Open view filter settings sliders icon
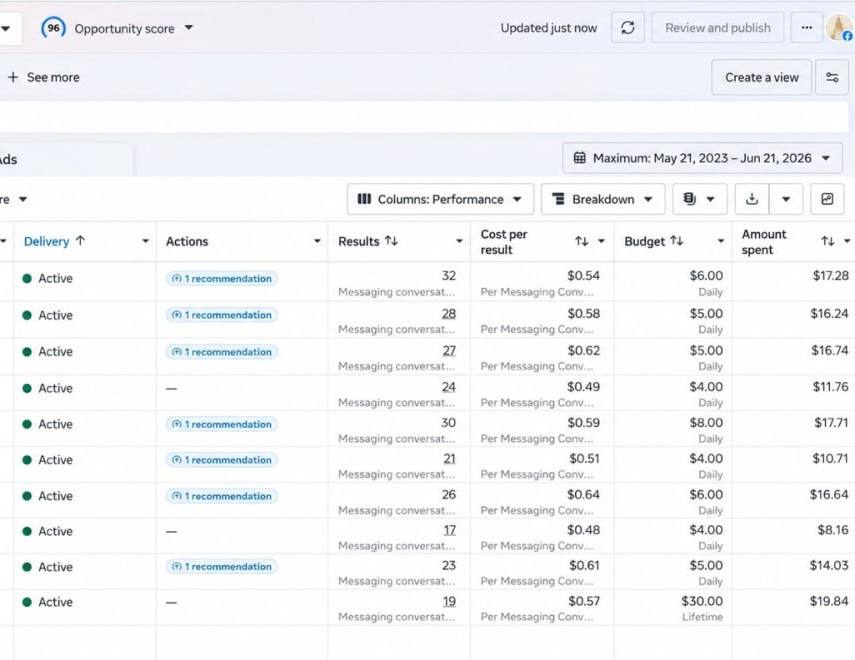 click(x=832, y=77)
